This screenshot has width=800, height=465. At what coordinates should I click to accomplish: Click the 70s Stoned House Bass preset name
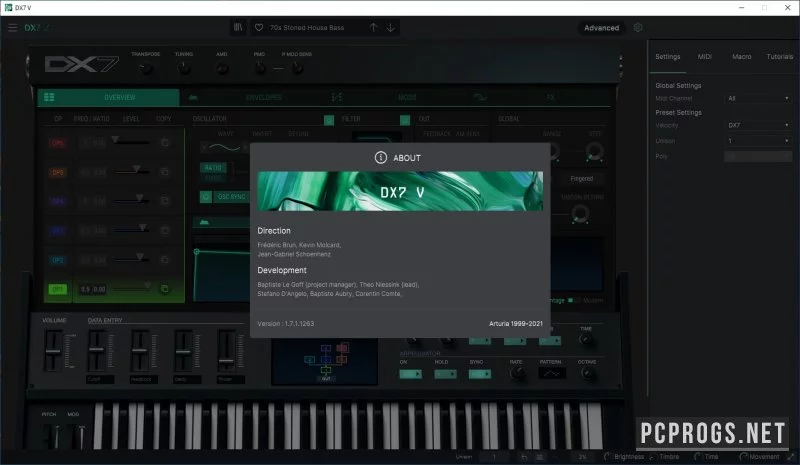tap(307, 28)
